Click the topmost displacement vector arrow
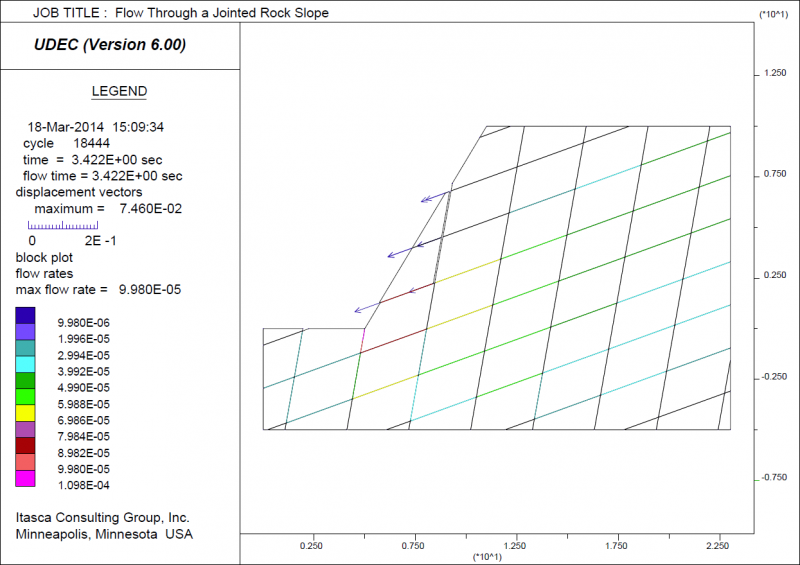 pyautogui.click(x=435, y=196)
